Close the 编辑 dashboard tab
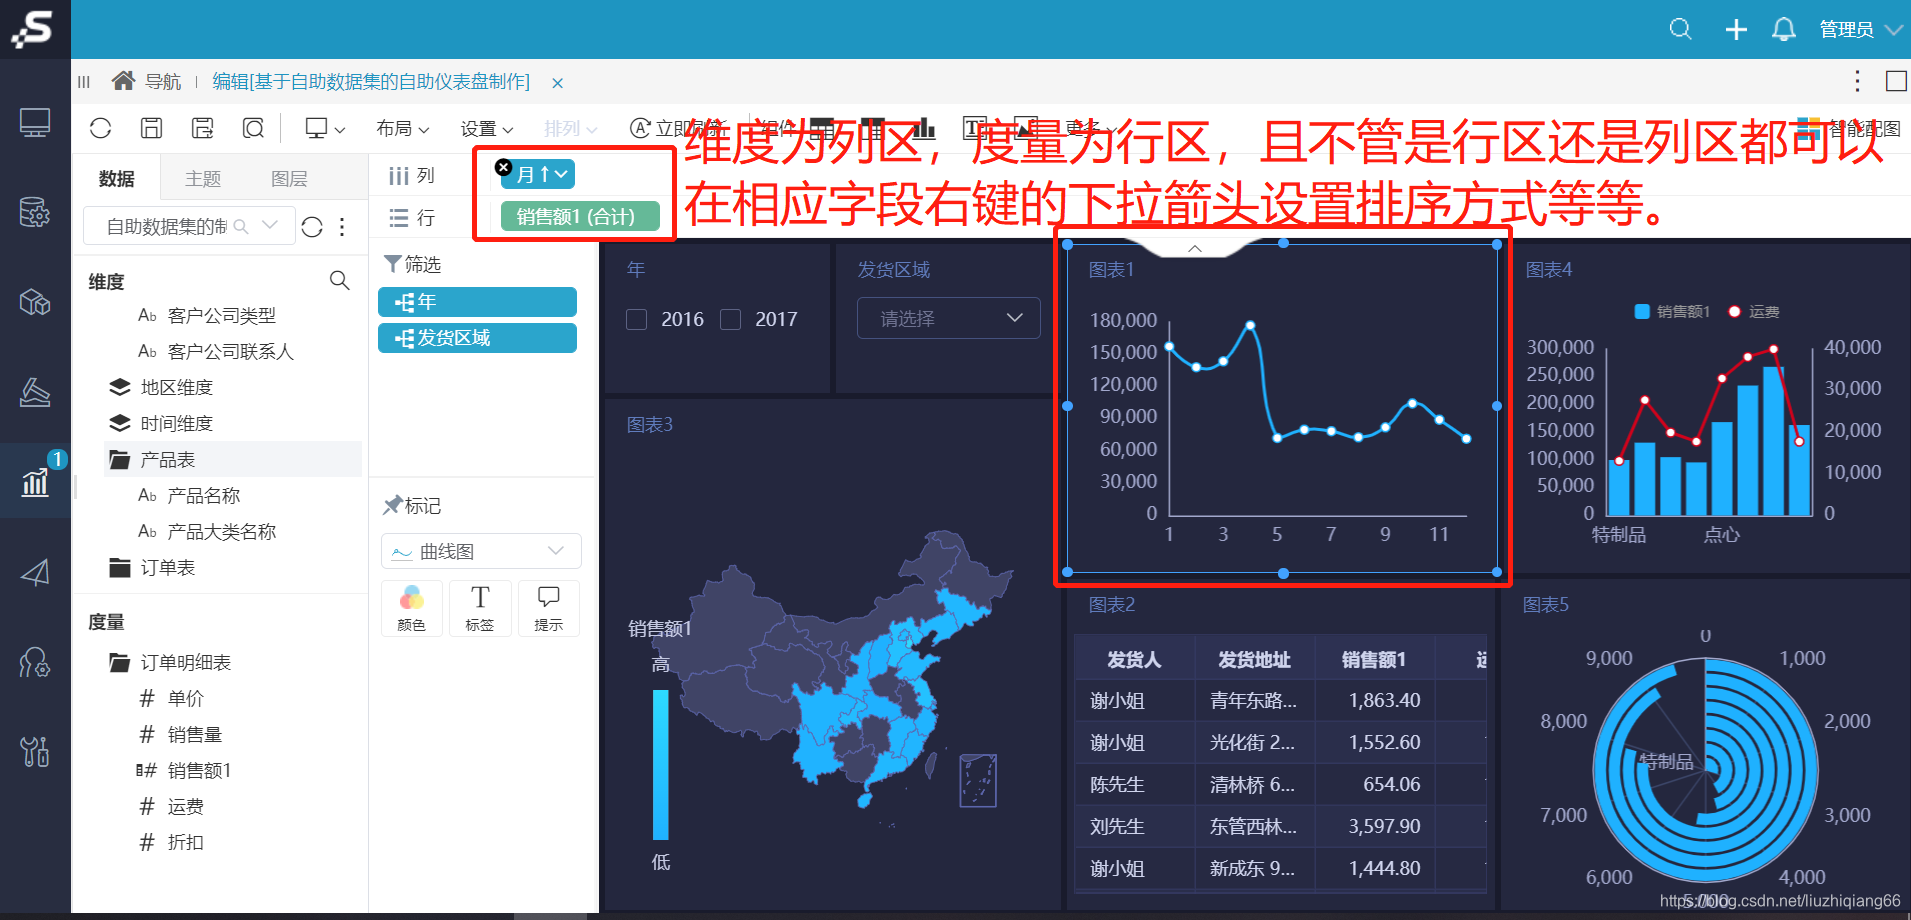The width and height of the screenshot is (1911, 920). click(558, 83)
